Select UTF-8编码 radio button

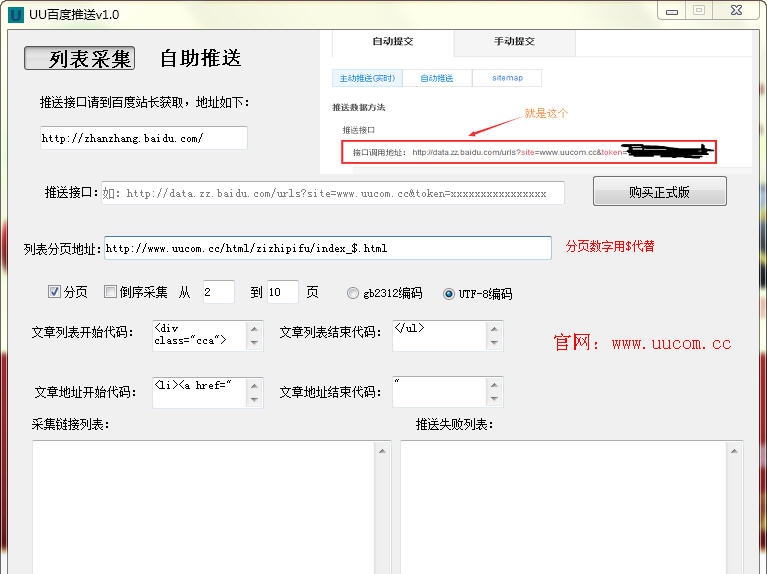448,294
